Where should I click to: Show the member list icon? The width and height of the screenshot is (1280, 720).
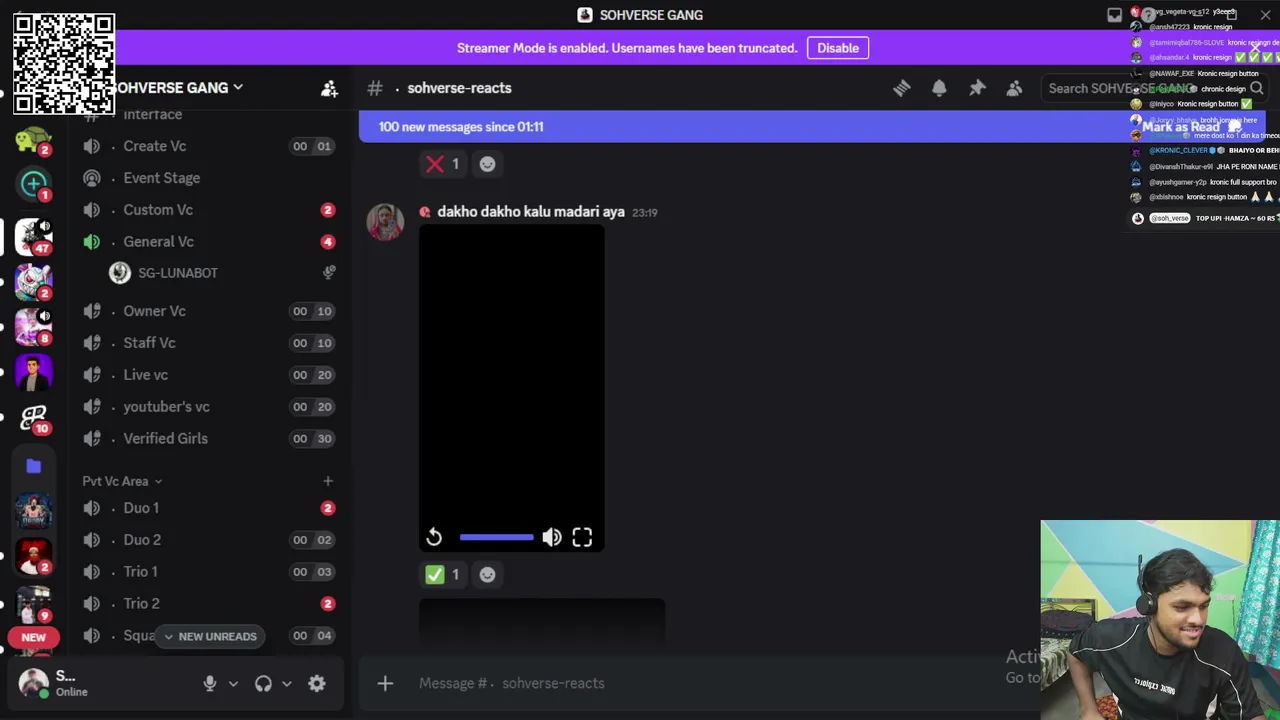click(1014, 88)
